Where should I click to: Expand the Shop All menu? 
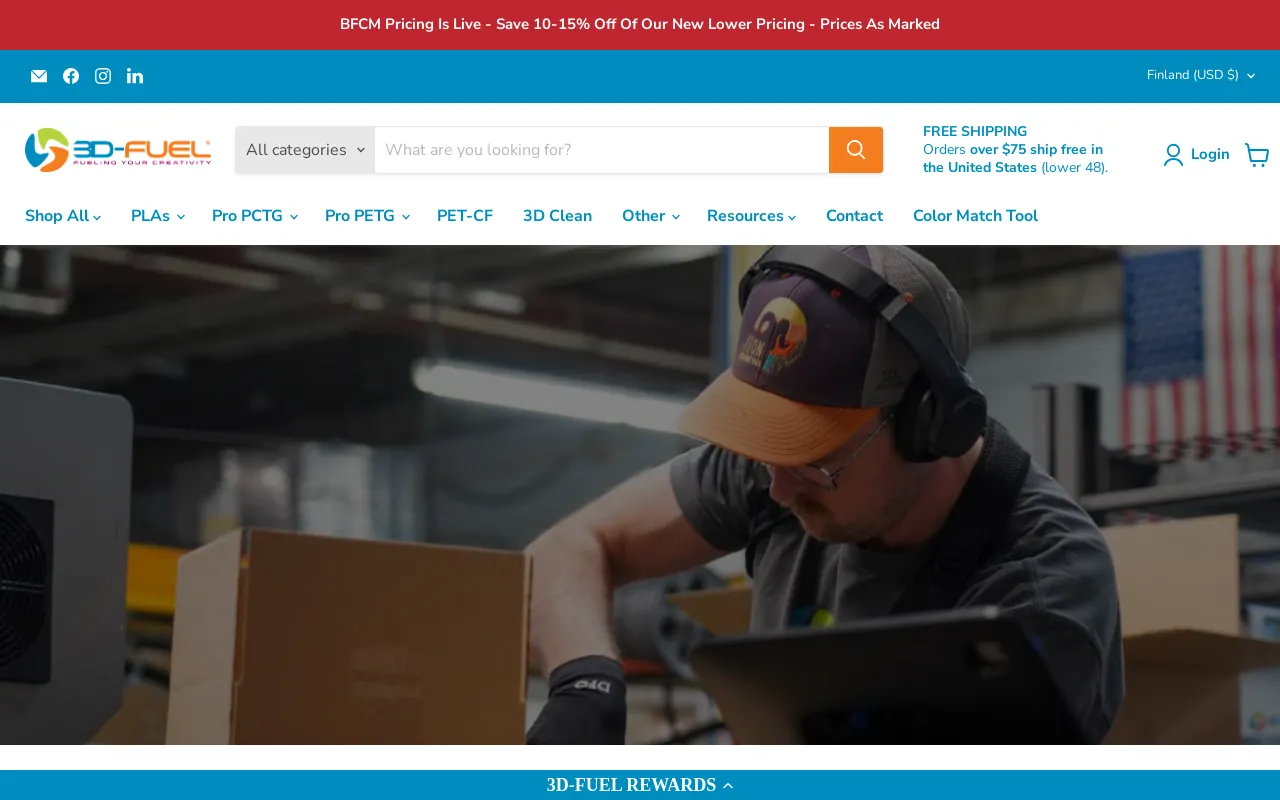(x=63, y=216)
